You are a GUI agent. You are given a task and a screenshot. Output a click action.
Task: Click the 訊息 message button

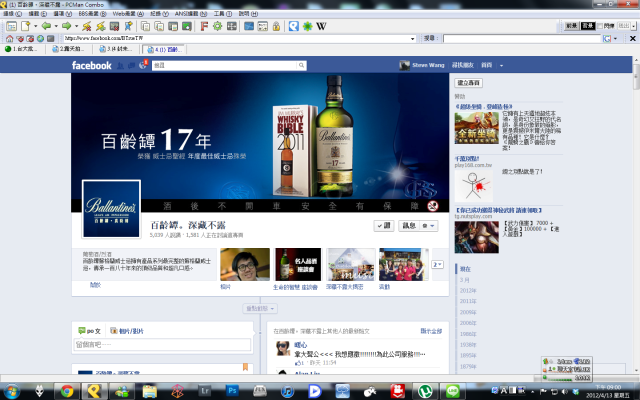409,225
